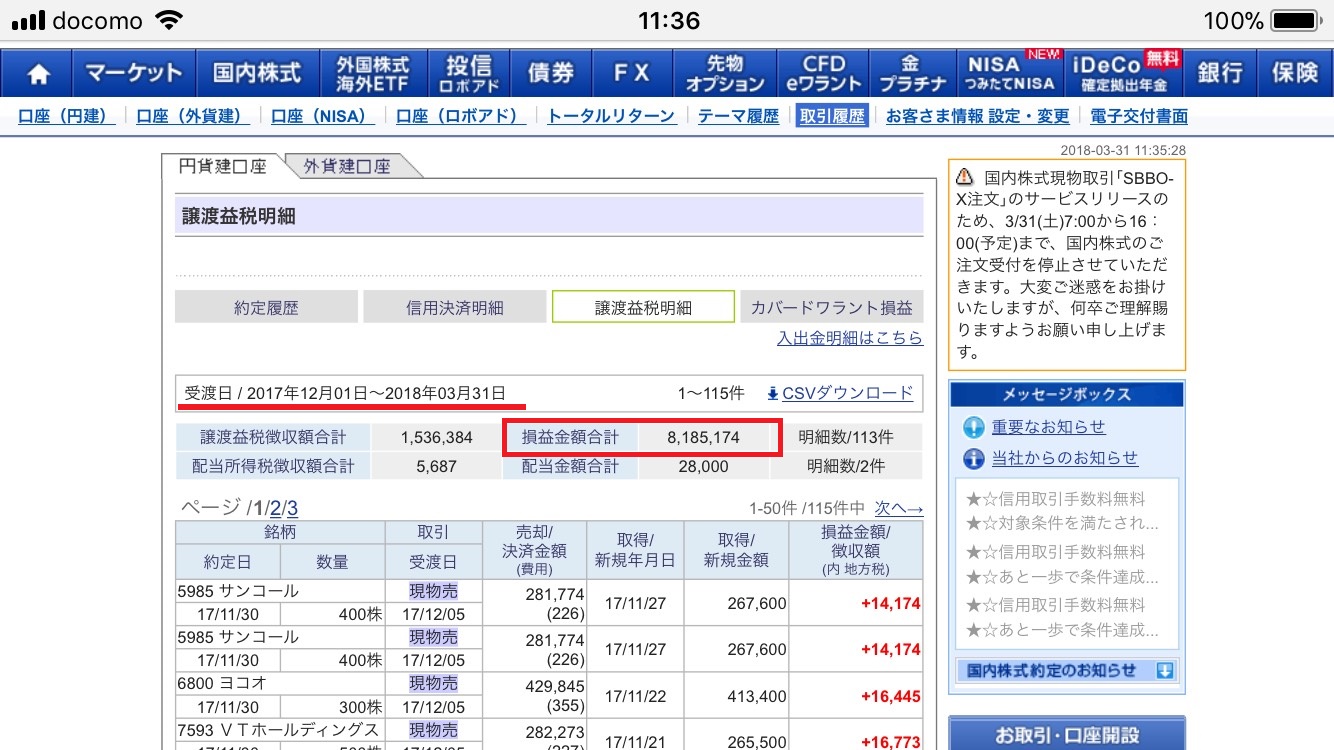Select the 円貨建口座 tab
This screenshot has width=1334, height=750.
coord(222,167)
